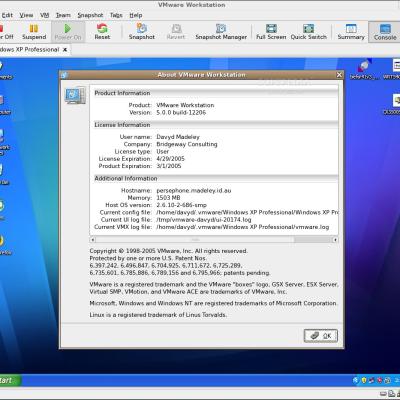The width and height of the screenshot is (400, 400).
Task: Click the Current VMX log file path
Action: [x=243, y=227]
